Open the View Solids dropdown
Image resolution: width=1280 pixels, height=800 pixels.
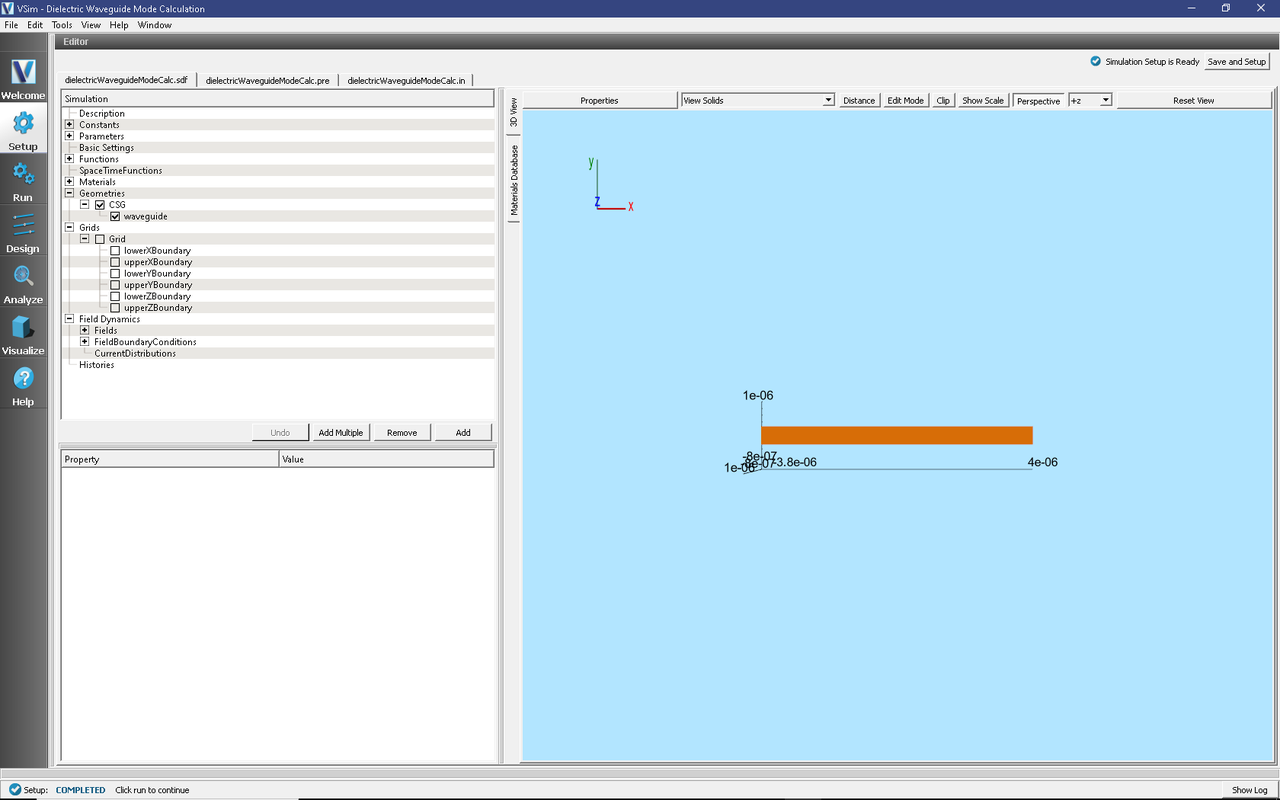[757, 100]
